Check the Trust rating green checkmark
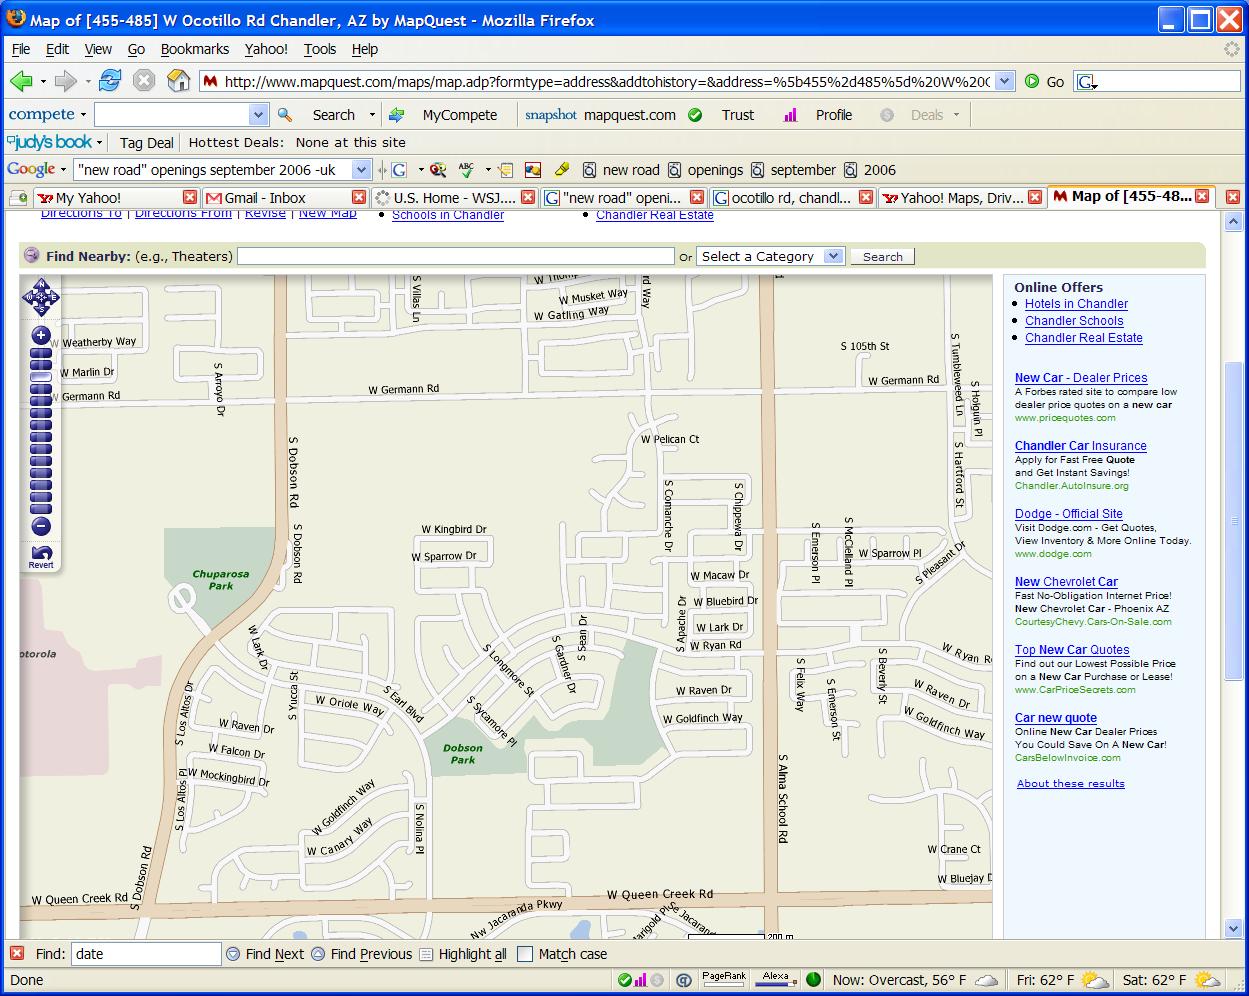Viewport: 1249px width, 996px height. pyautogui.click(x=695, y=115)
